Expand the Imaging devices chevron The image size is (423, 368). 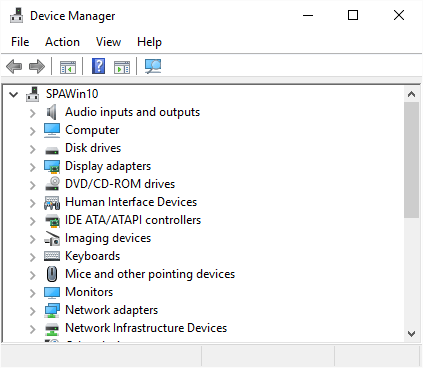click(x=32, y=239)
